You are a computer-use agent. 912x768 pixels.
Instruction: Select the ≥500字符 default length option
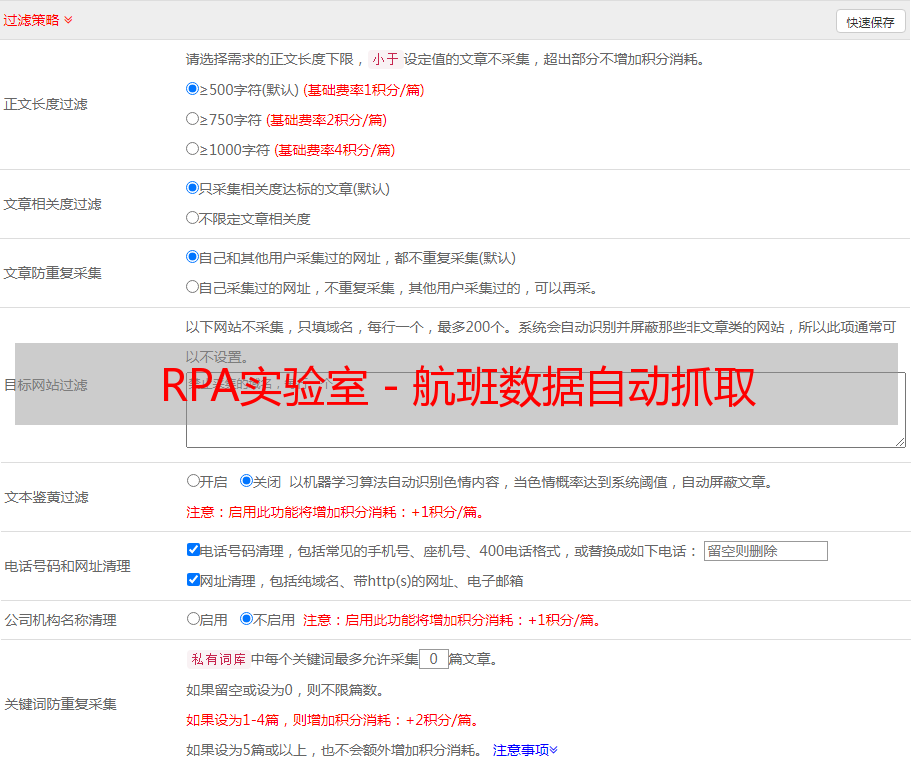coord(193,89)
